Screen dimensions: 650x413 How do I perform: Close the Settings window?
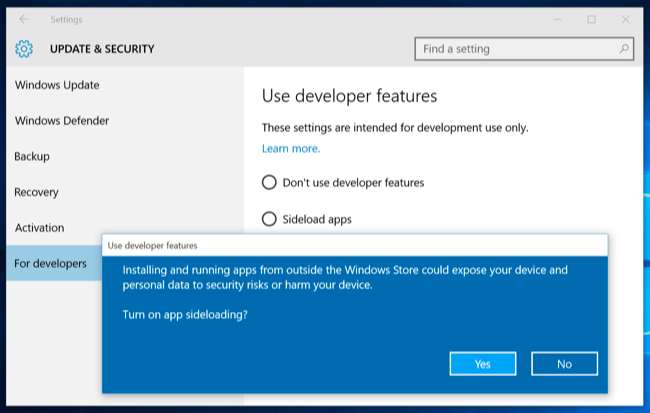tap(626, 19)
